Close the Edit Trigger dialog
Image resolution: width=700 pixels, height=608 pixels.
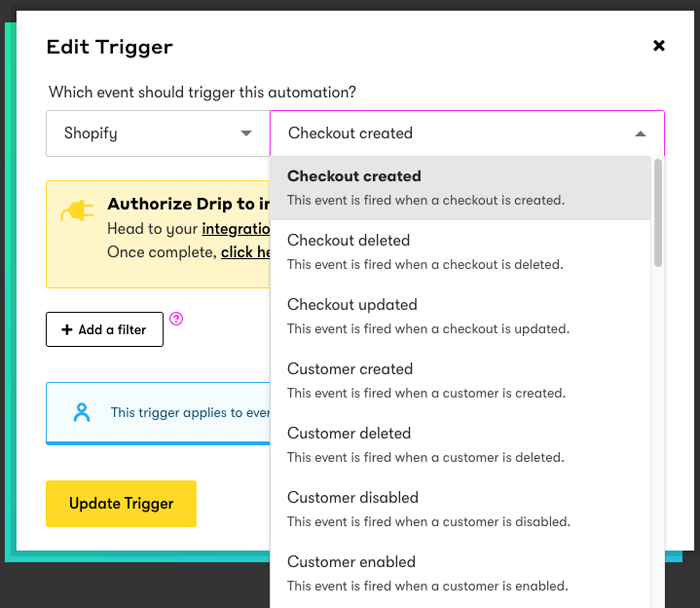658,46
